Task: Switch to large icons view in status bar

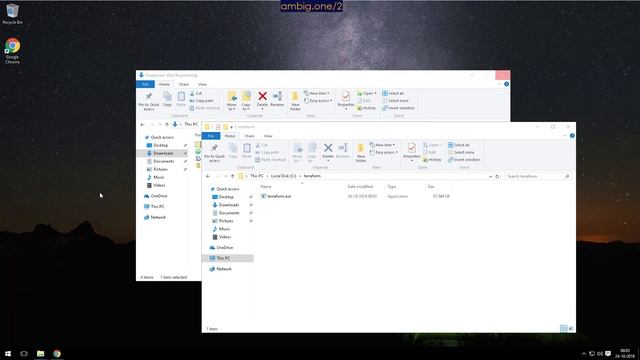Action: click(571, 329)
